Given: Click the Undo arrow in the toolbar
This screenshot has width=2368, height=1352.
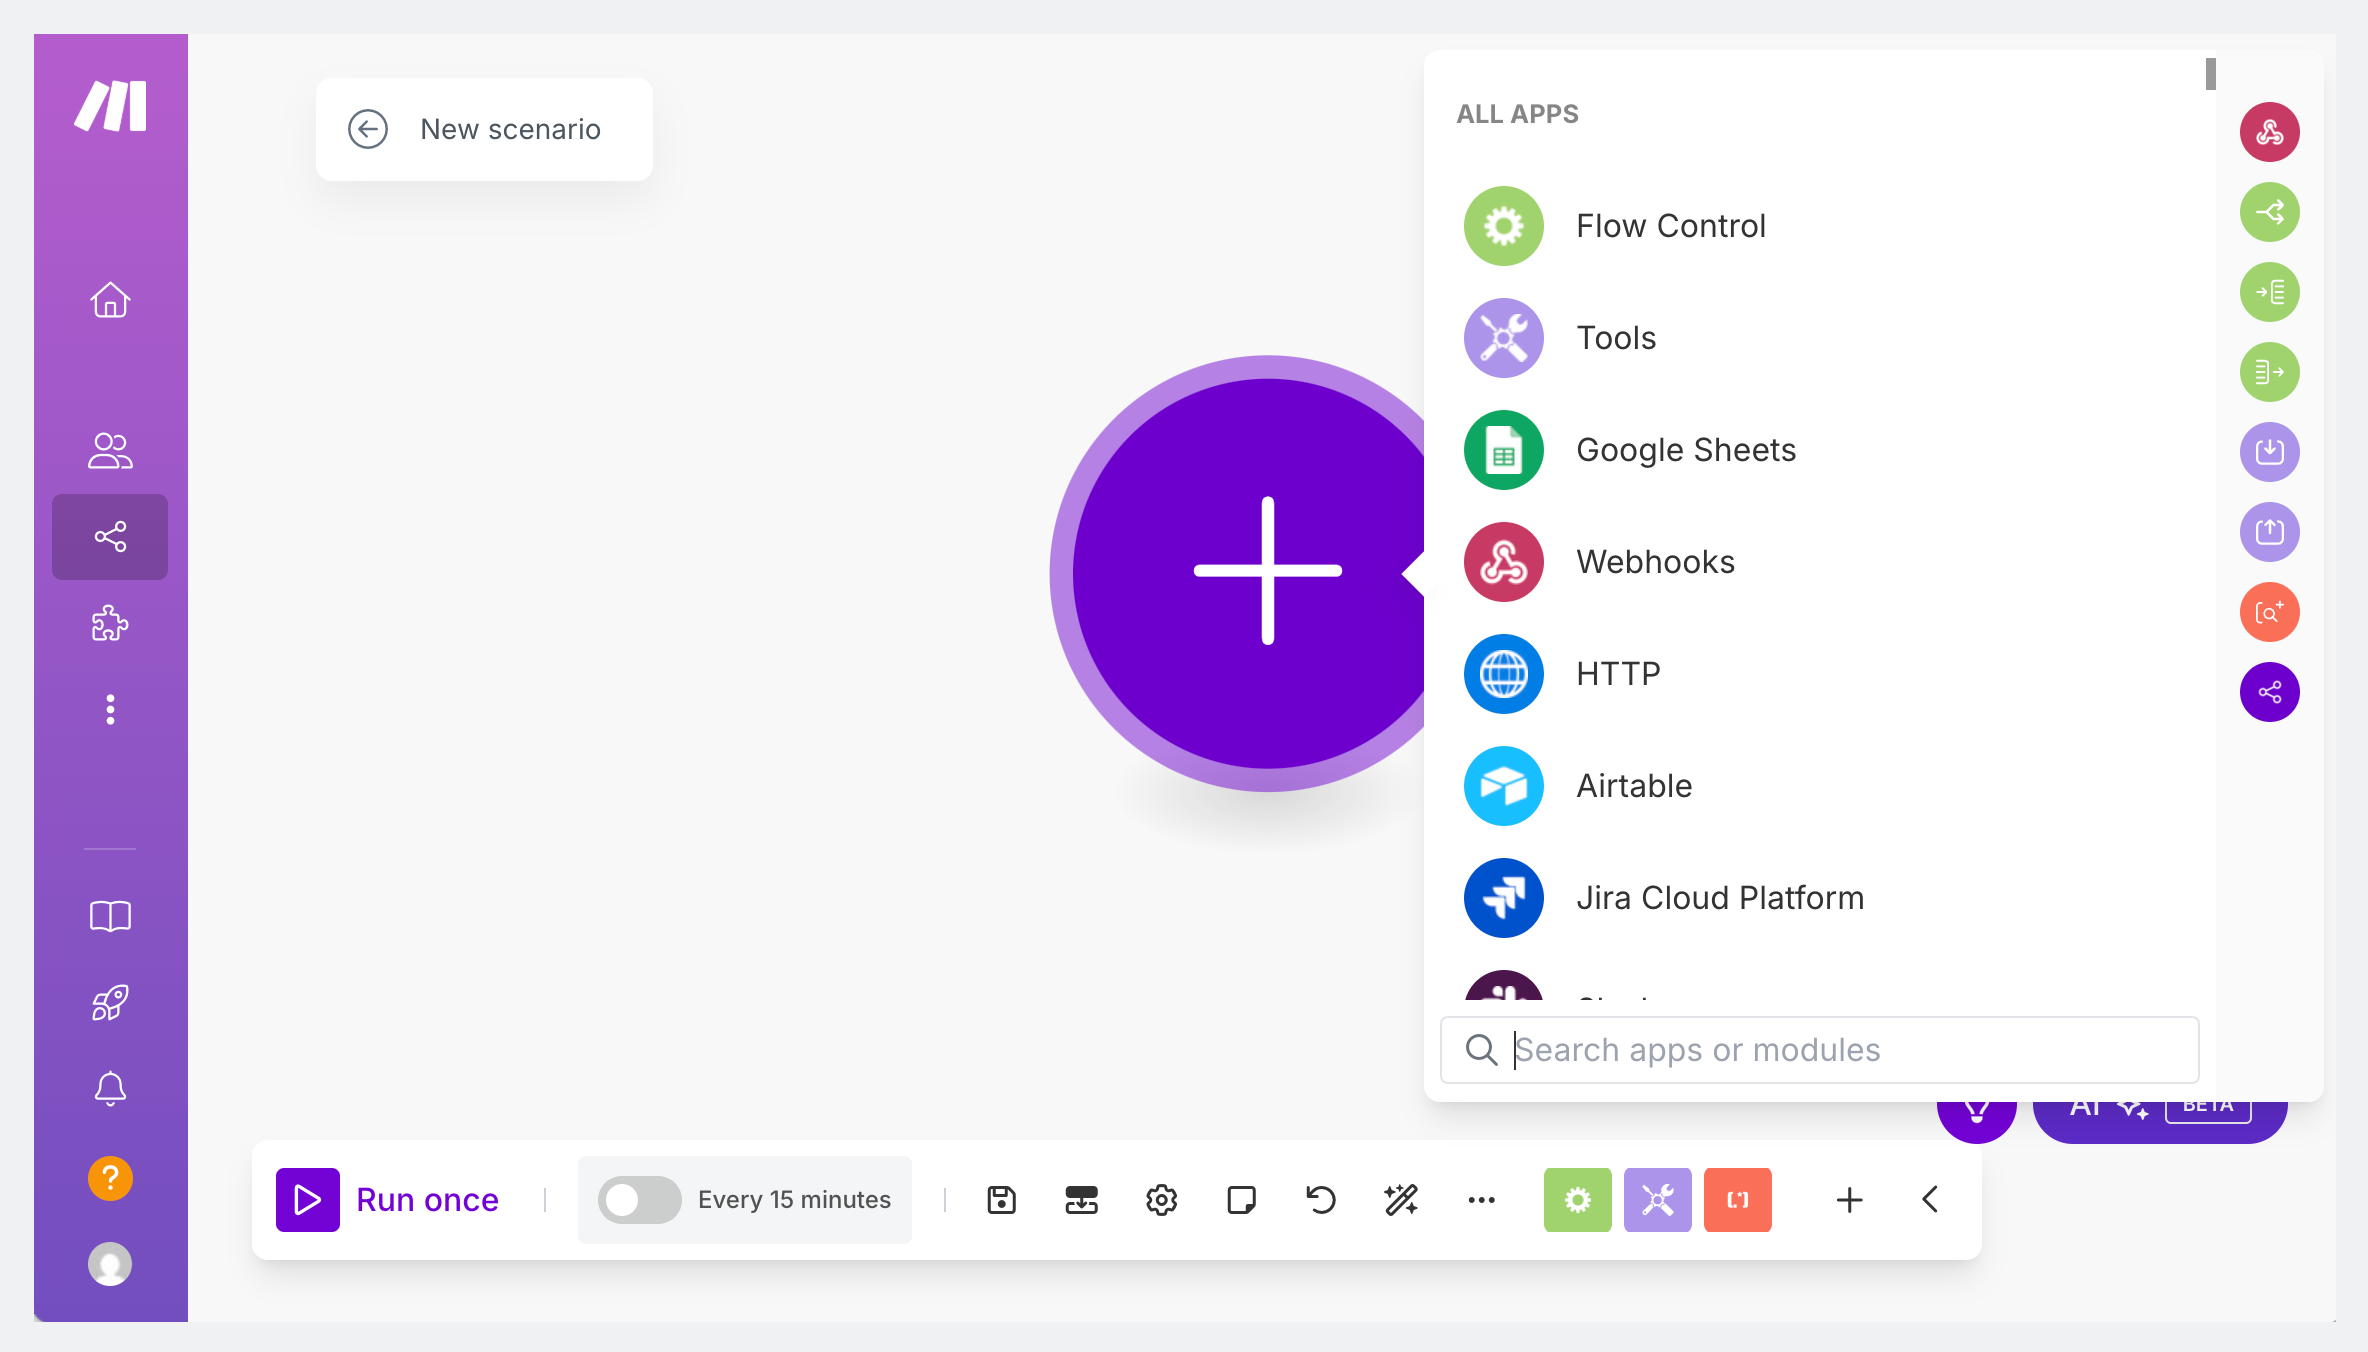Looking at the screenshot, I should (1321, 1199).
